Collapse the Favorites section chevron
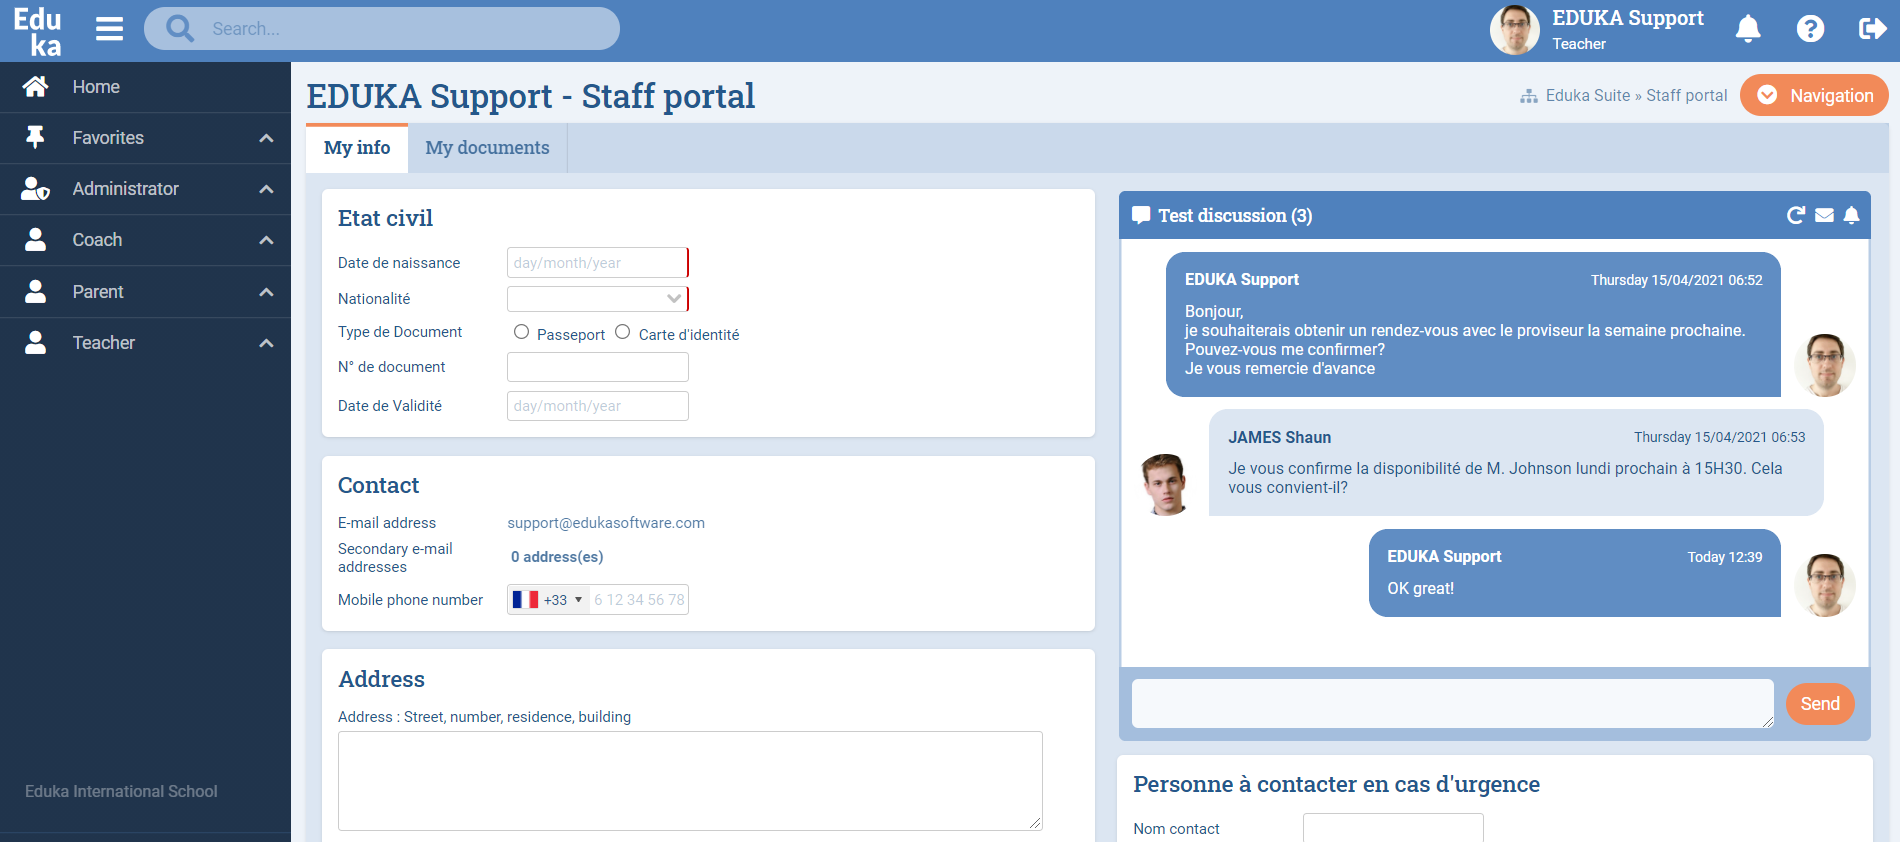The height and width of the screenshot is (842, 1900). 266,138
